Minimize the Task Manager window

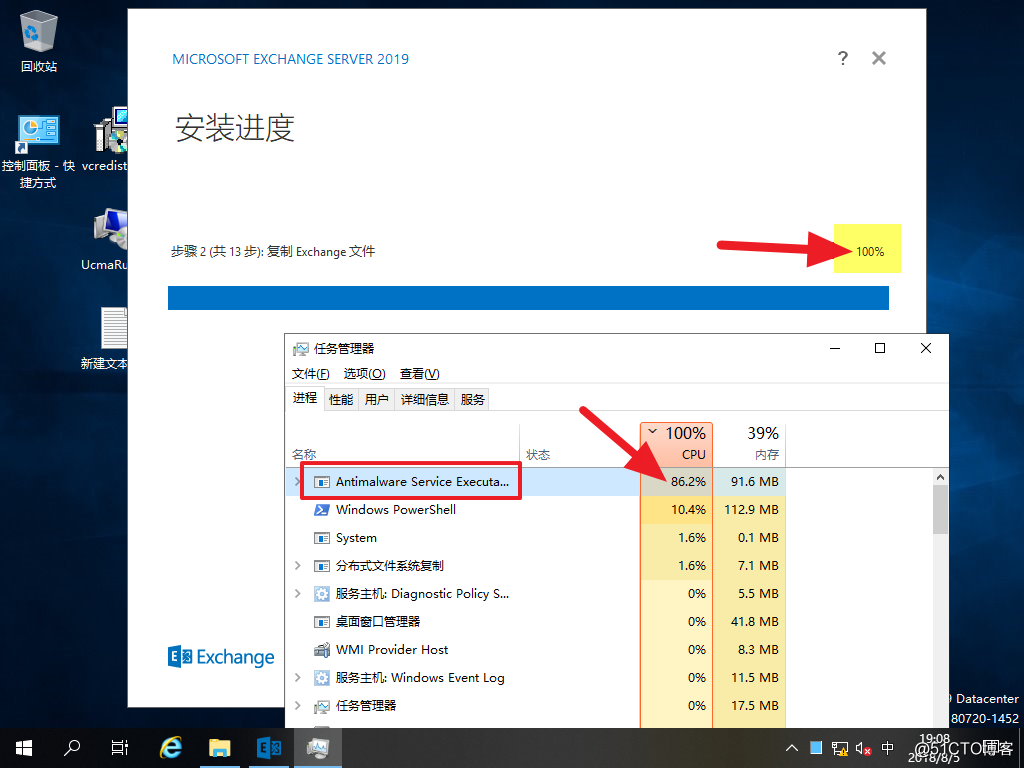click(x=835, y=349)
